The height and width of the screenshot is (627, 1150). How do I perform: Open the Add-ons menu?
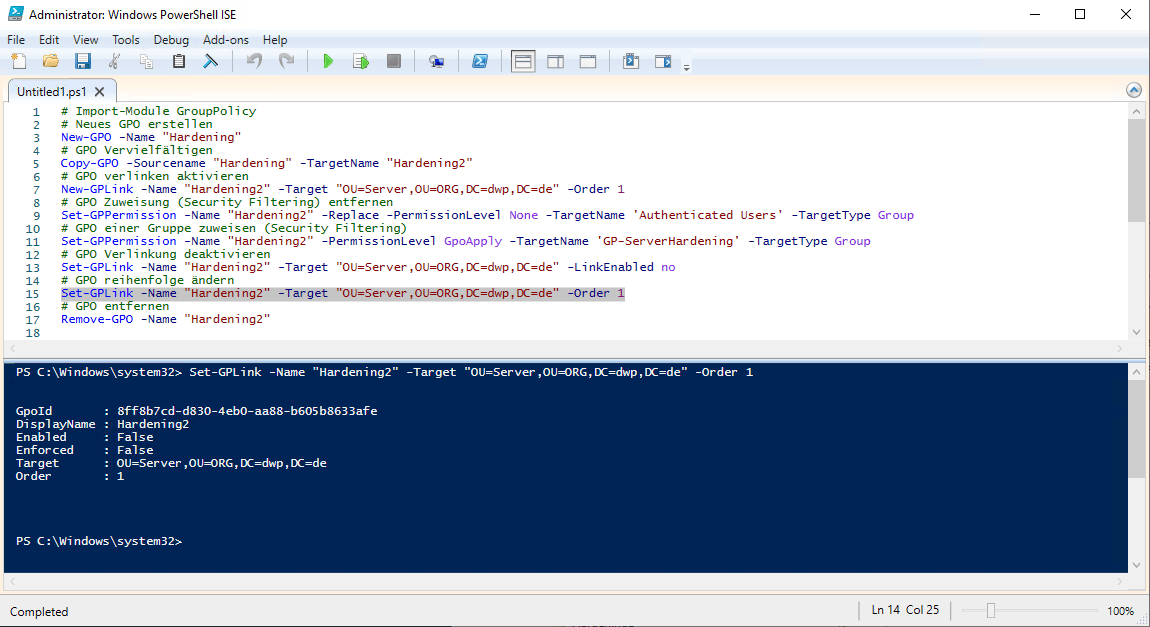coord(225,40)
